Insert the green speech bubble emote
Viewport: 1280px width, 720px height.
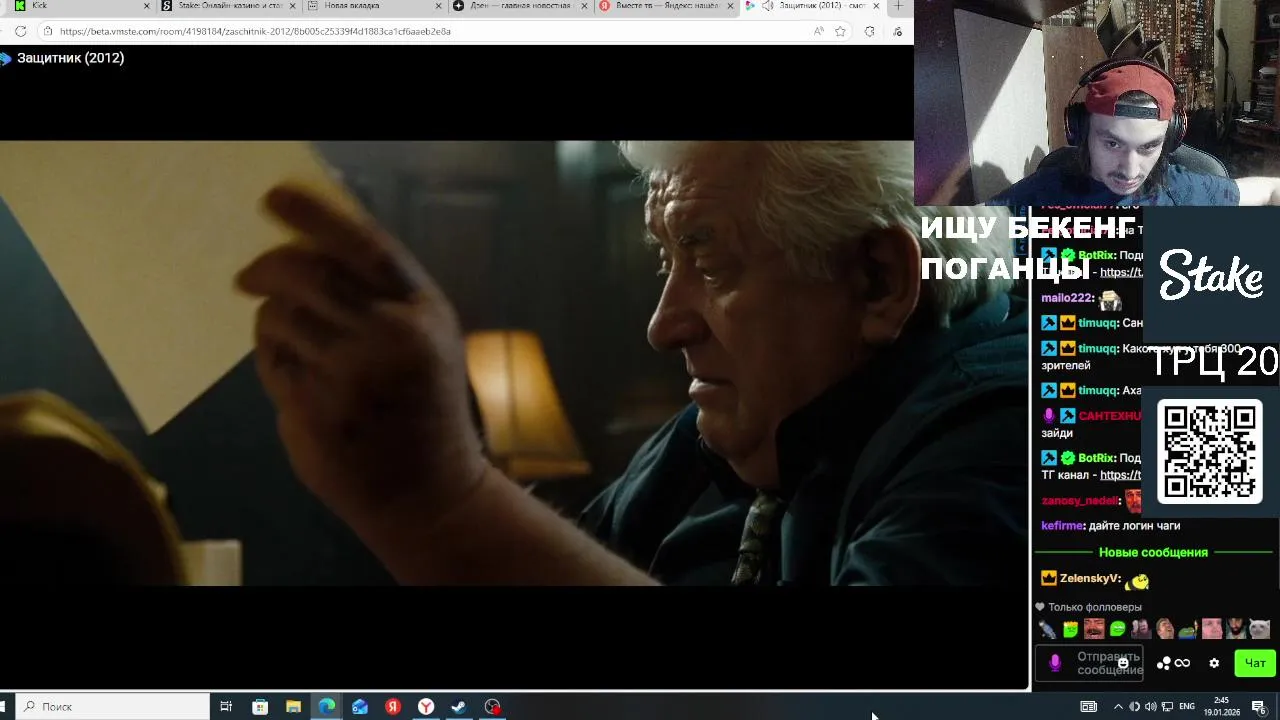[x=1117, y=629]
